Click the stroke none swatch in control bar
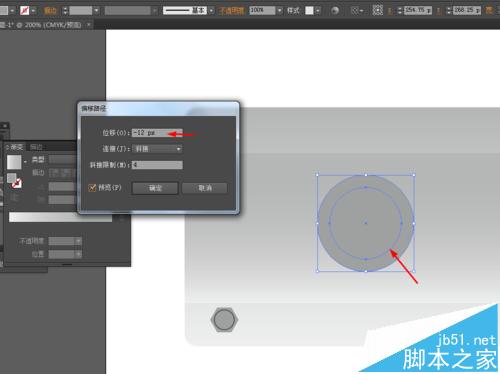500x374 pixels. 24,10
